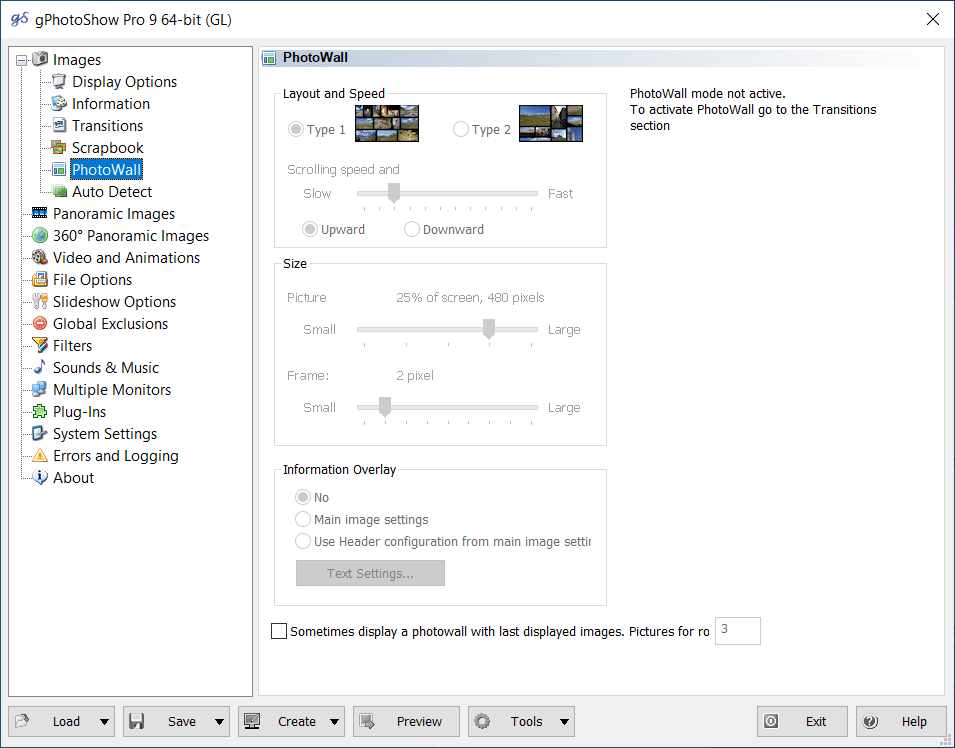This screenshot has height=748, width=955.
Task: Click the 360° Panoramic Images globe icon
Action: [x=40, y=235]
